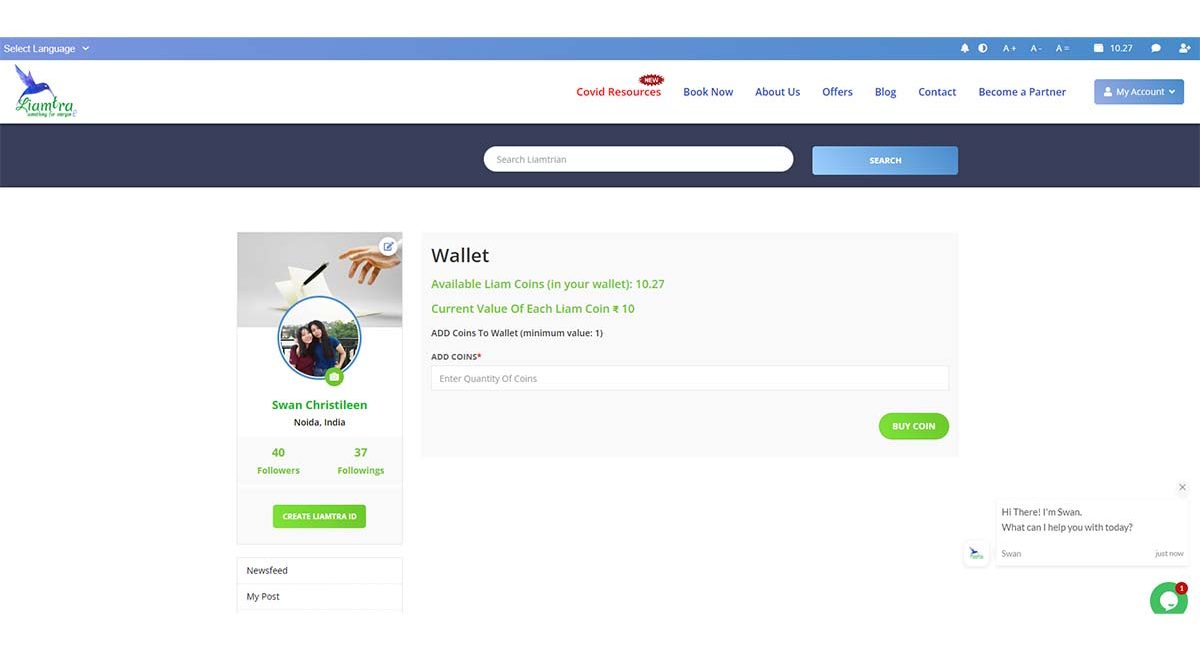The height and width of the screenshot is (650, 1200).
Task: Close the Swan chat popup
Action: point(1182,488)
